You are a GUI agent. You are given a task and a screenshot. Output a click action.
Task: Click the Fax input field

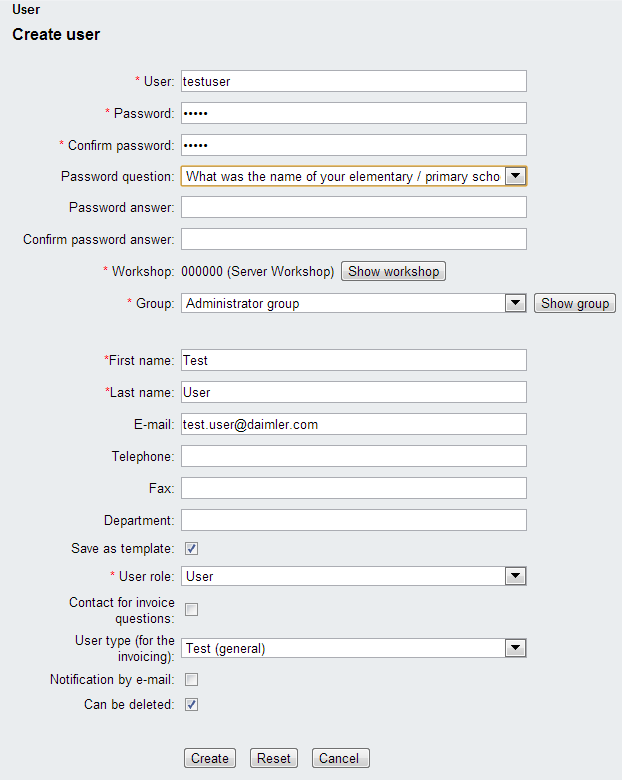point(353,488)
